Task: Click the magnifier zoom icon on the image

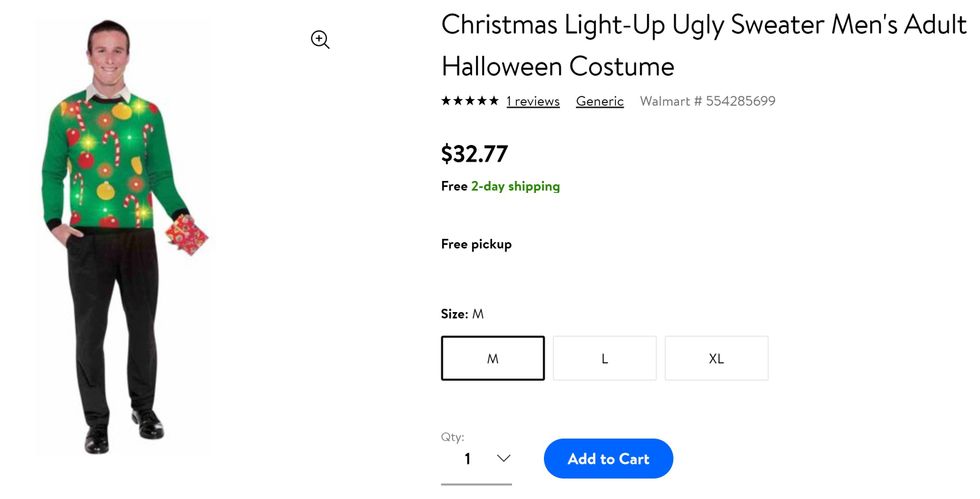Action: pos(320,40)
